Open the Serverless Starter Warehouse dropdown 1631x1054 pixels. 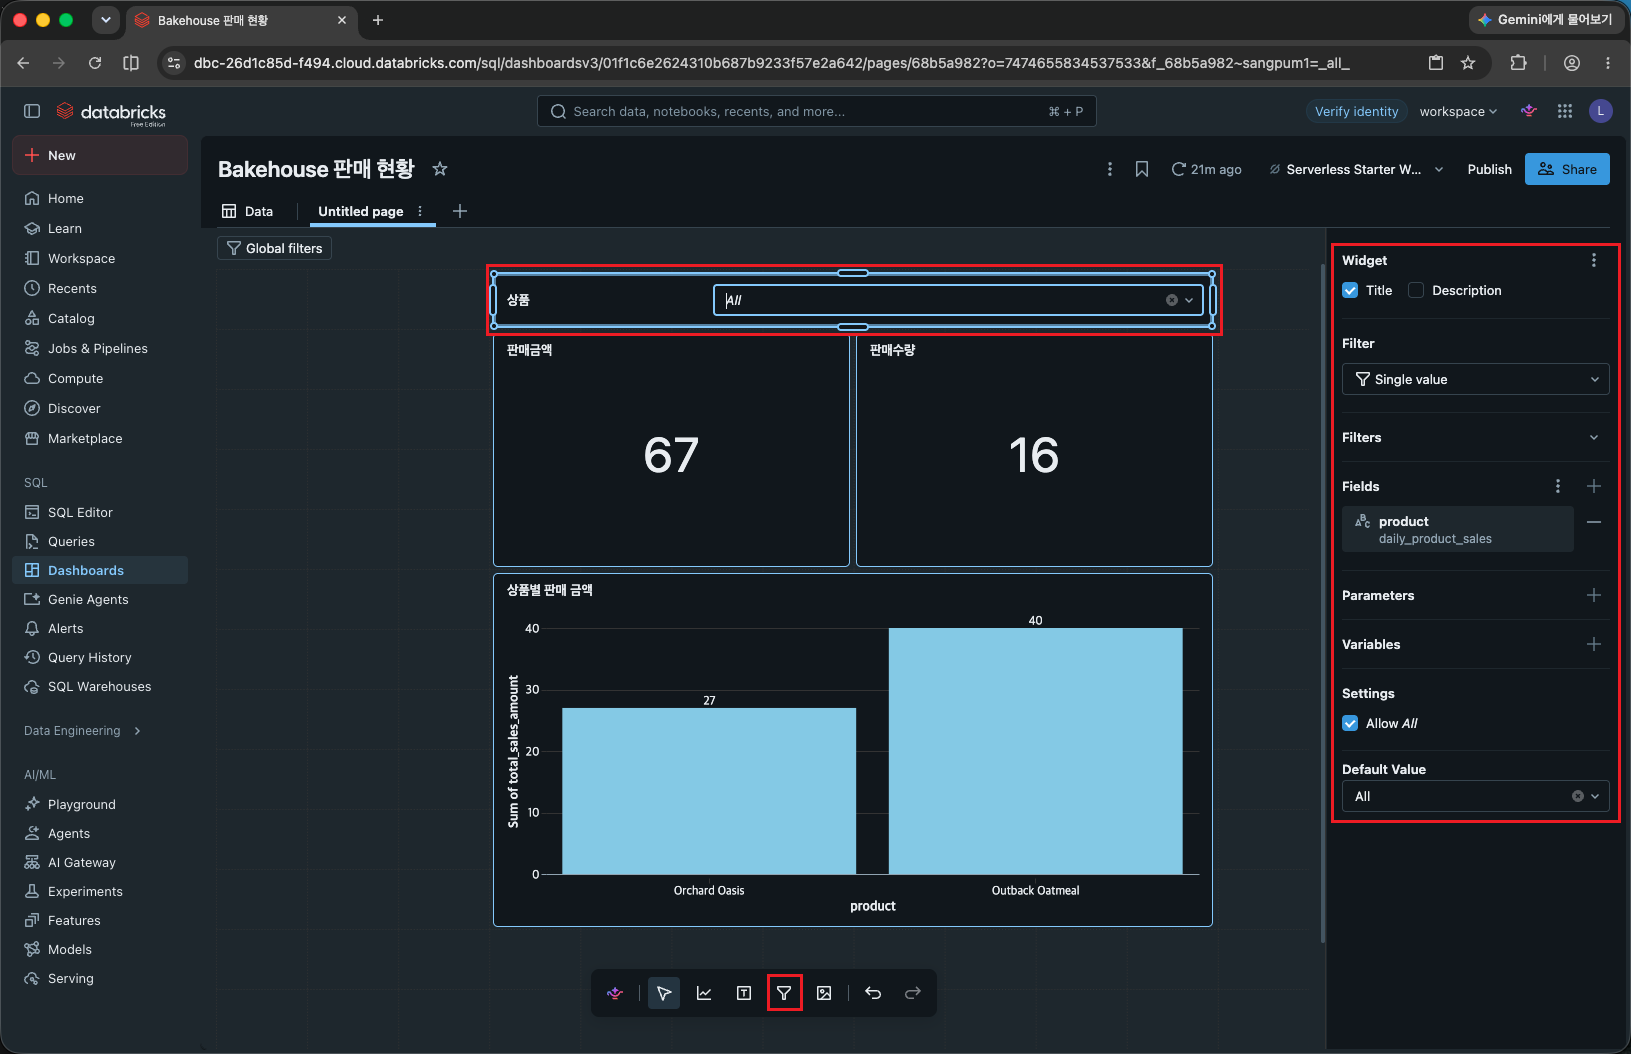point(1357,169)
